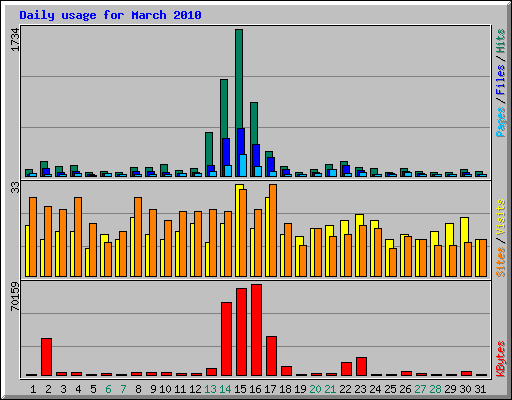This screenshot has height=400, width=512.
Task: Click the cyan Pages bar for day 15
Action: click(243, 165)
